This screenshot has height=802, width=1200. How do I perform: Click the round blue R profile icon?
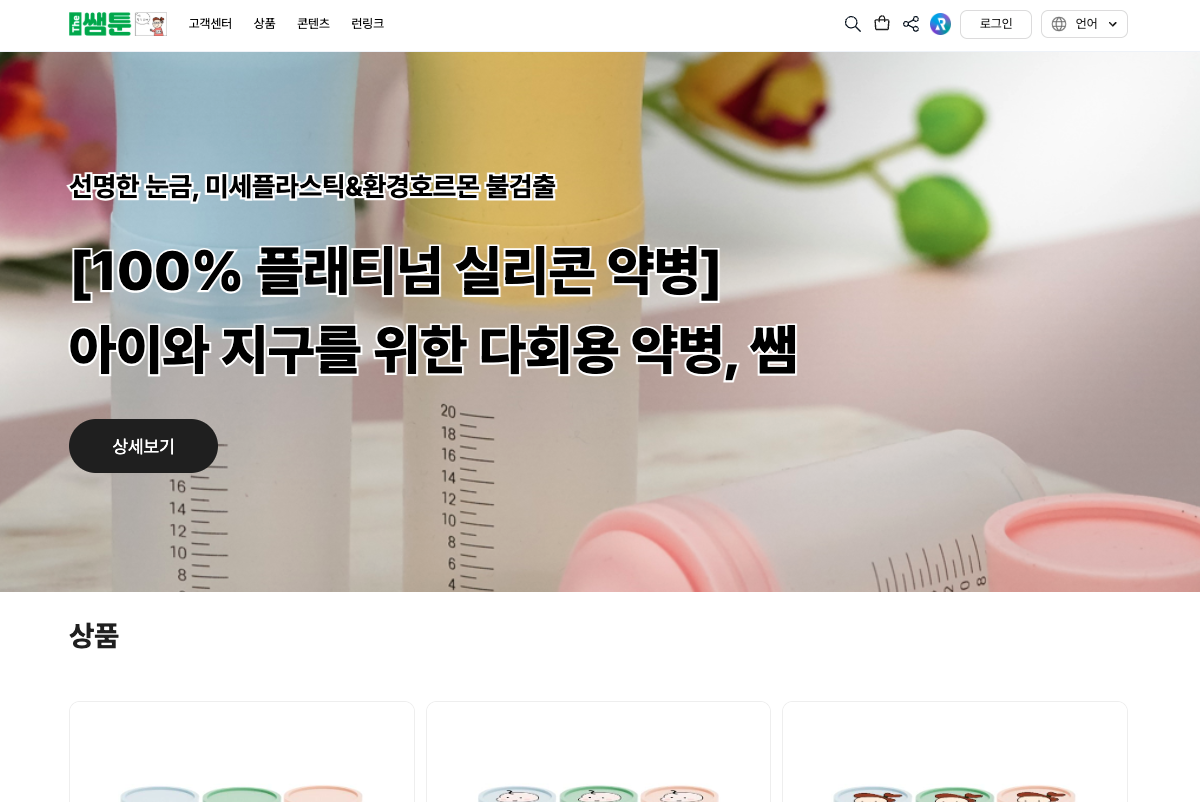[x=940, y=24]
